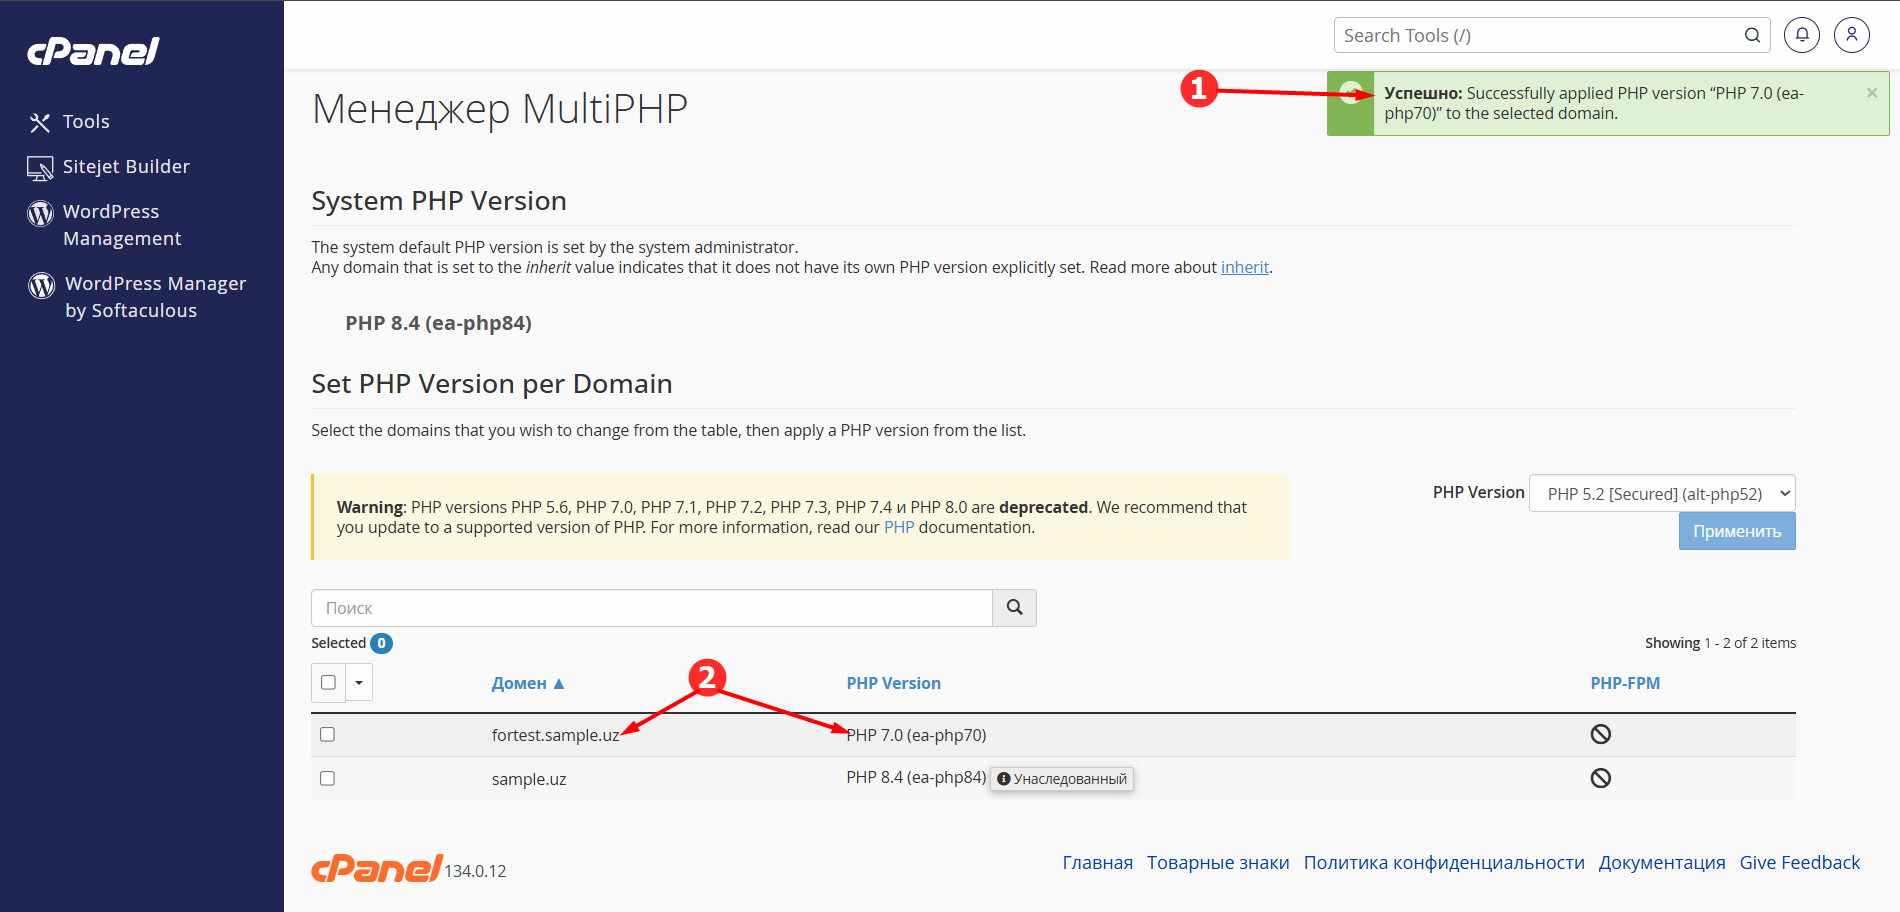Dismiss the success notification
The height and width of the screenshot is (912, 1900).
1872,93
